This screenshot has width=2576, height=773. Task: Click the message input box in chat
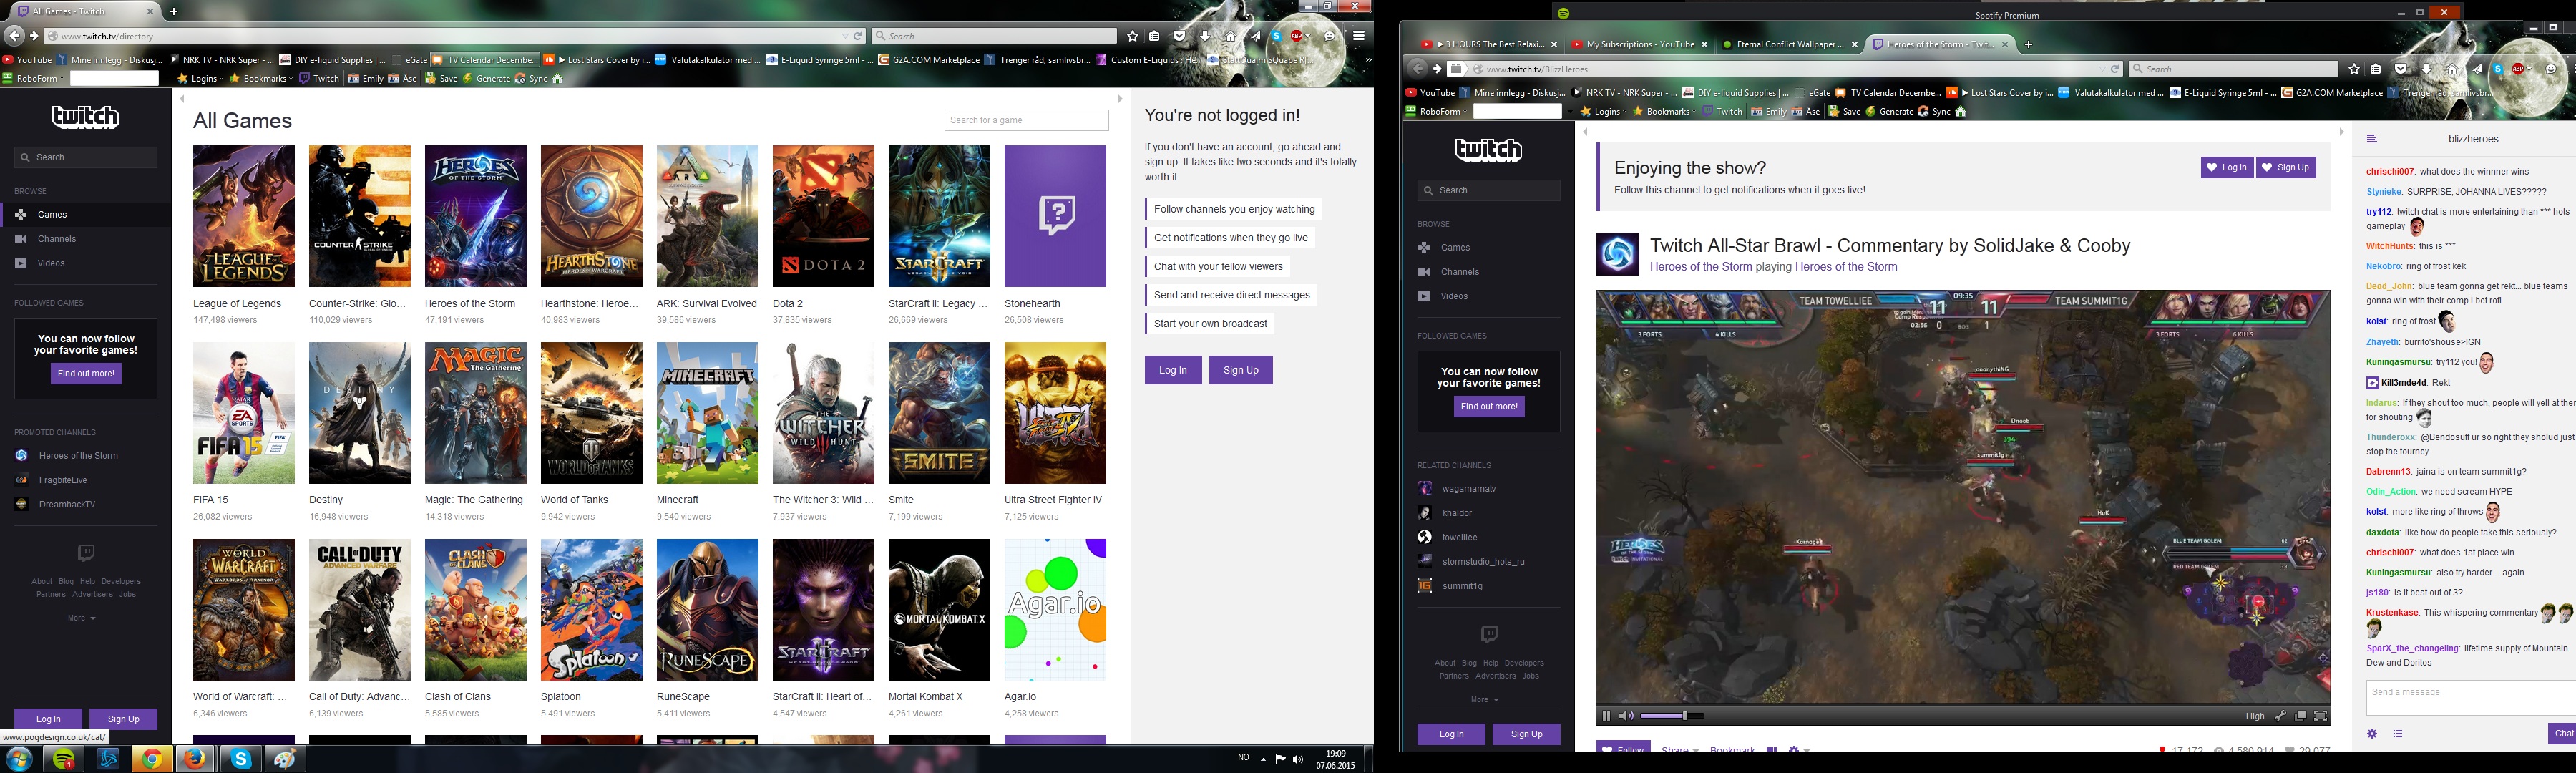(2470, 698)
